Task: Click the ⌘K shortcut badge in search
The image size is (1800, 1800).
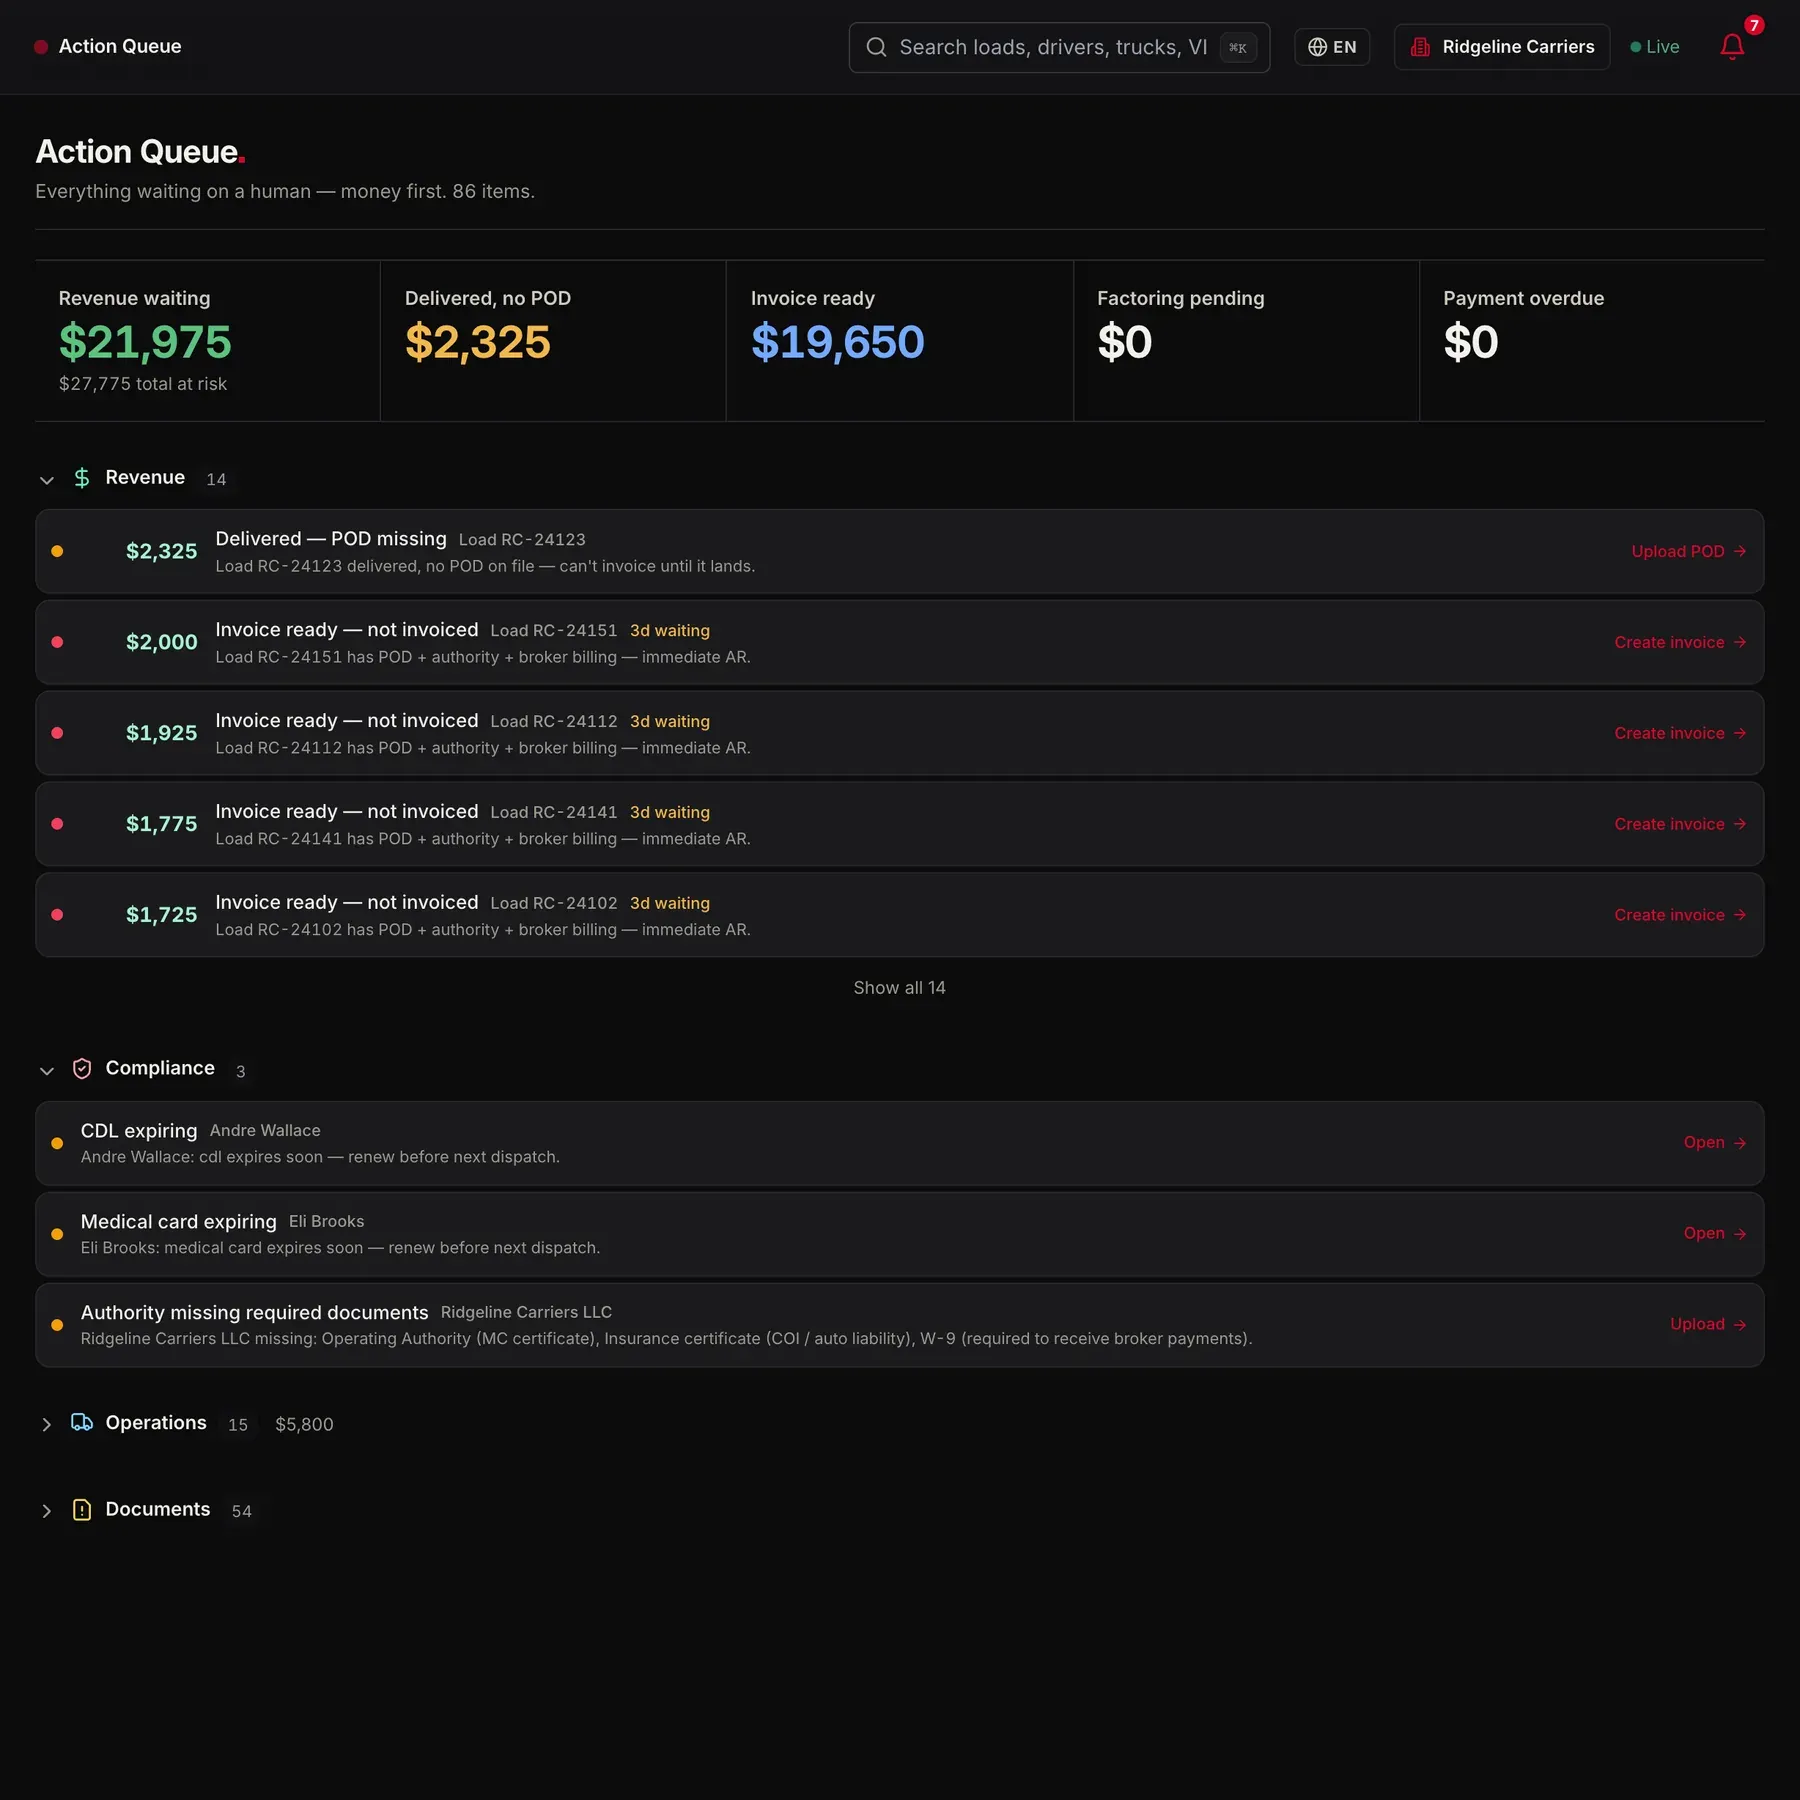Action: pyautogui.click(x=1238, y=47)
